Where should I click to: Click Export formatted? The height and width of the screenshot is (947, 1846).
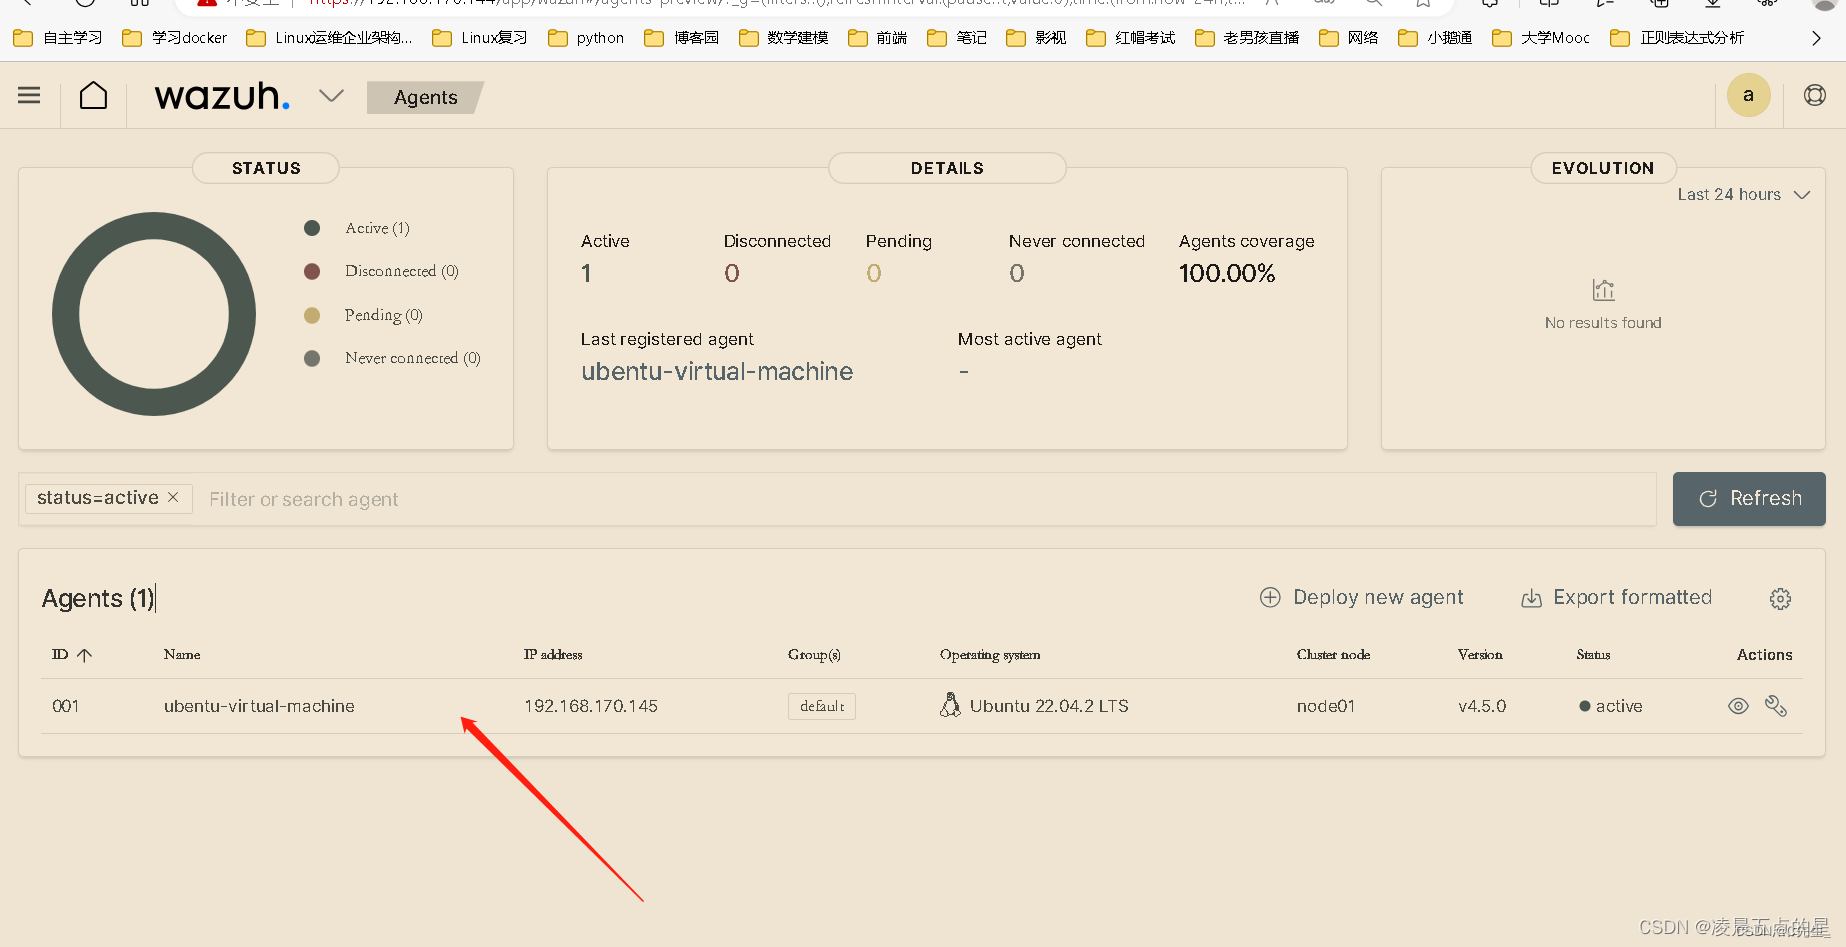click(1616, 597)
